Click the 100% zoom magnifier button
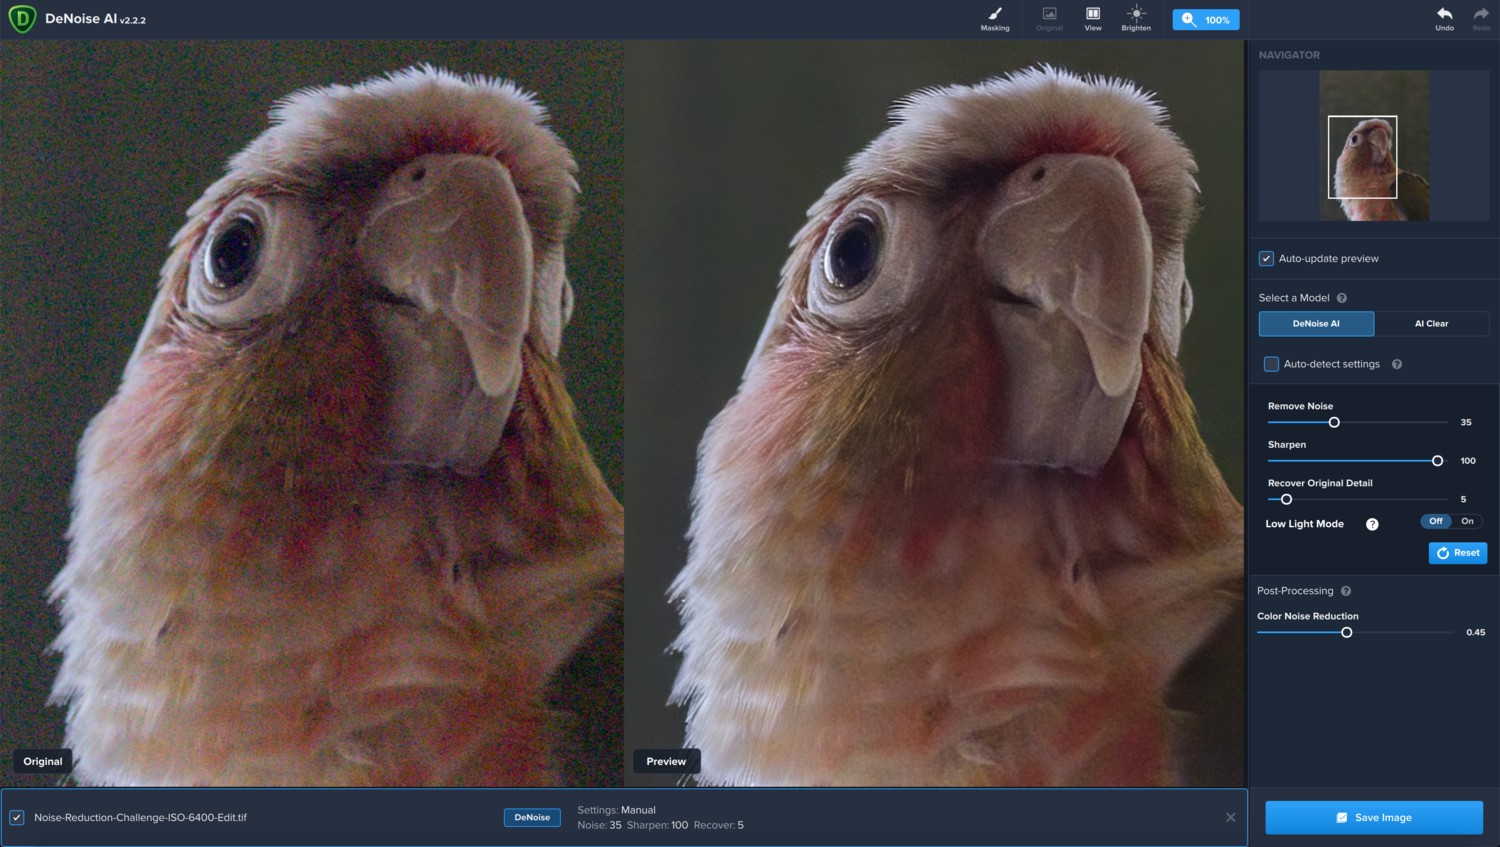The image size is (1500, 847). pos(1206,20)
